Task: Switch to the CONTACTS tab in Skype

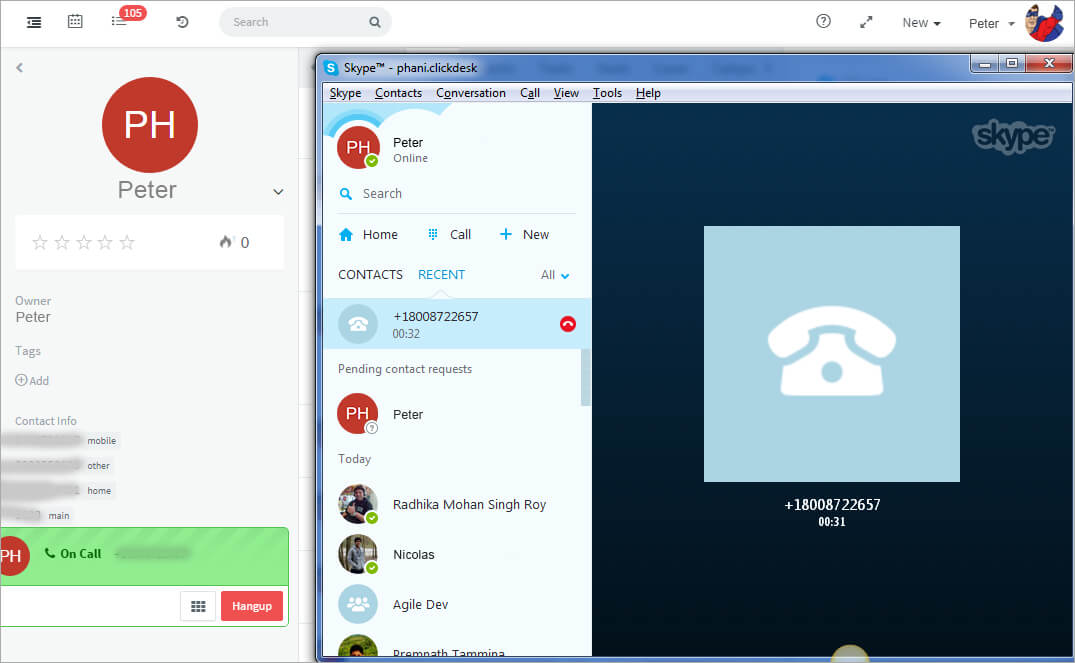Action: (x=370, y=274)
